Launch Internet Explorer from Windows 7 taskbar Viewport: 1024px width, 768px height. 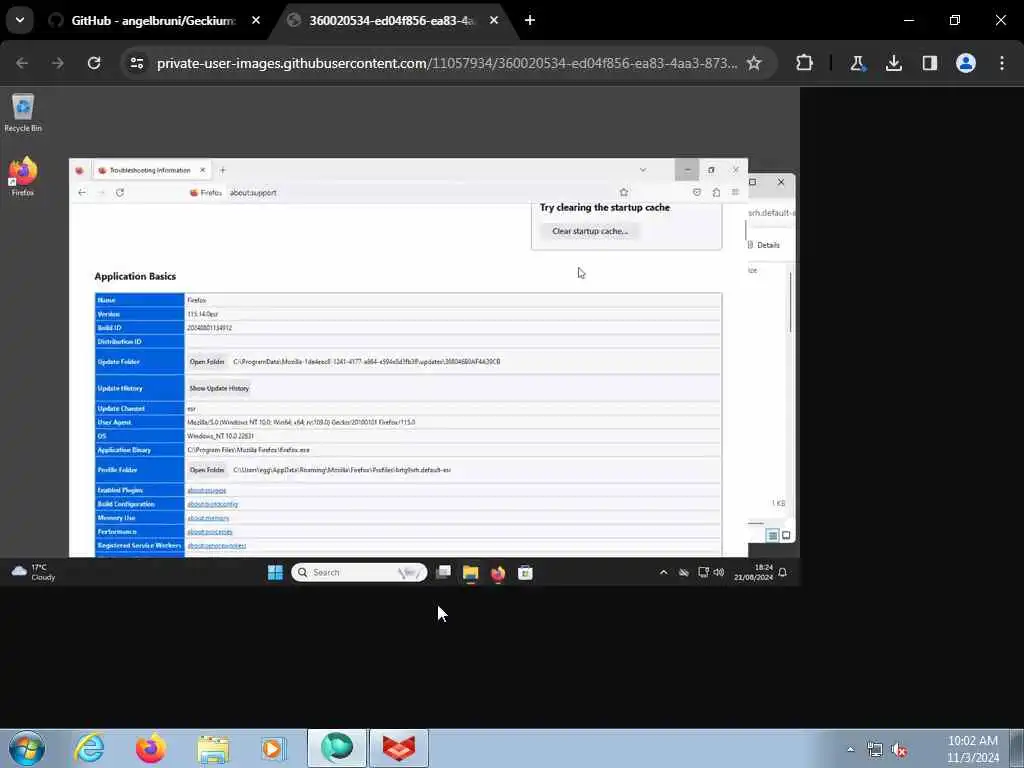tap(89, 748)
